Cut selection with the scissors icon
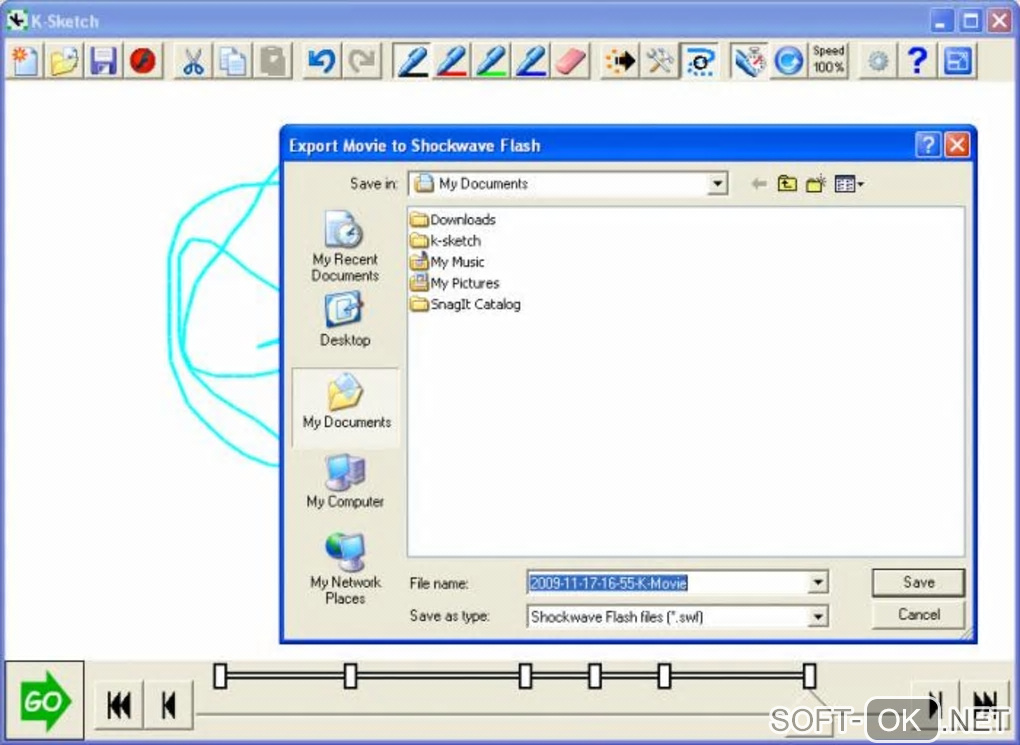The width and height of the screenshot is (1020, 745). click(x=193, y=62)
